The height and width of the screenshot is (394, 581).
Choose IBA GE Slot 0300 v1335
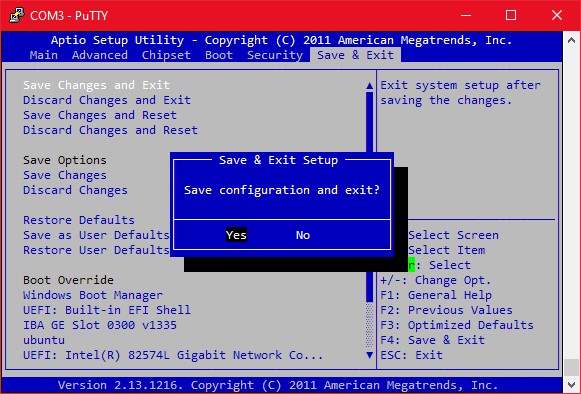pyautogui.click(x=100, y=325)
